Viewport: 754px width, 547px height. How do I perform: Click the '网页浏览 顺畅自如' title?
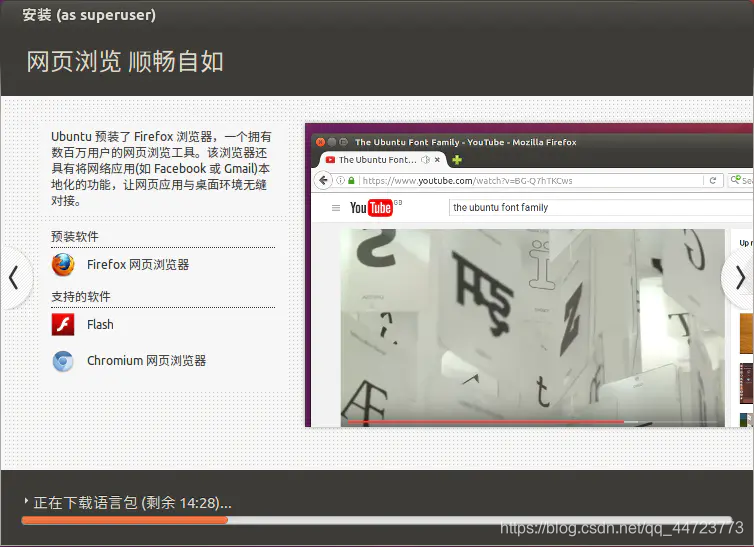point(125,62)
